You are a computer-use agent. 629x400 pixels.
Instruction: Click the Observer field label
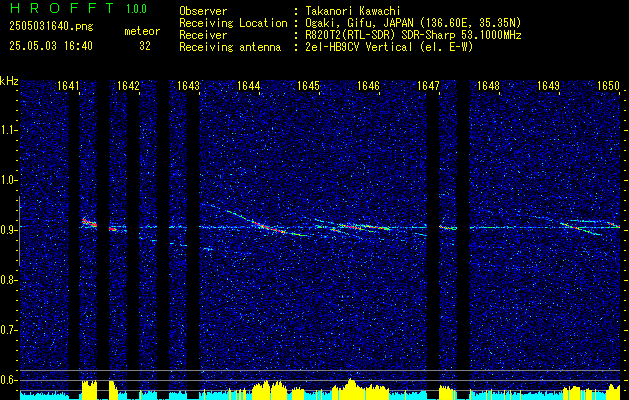[203, 11]
